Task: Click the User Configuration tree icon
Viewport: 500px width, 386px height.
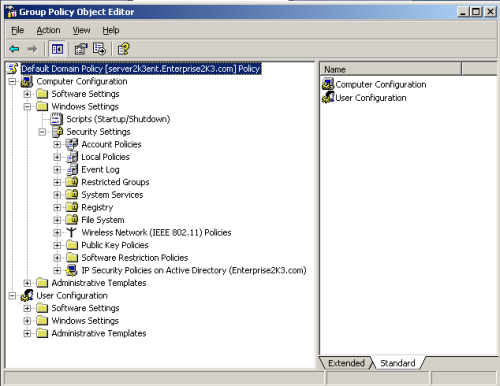Action: [x=27, y=295]
